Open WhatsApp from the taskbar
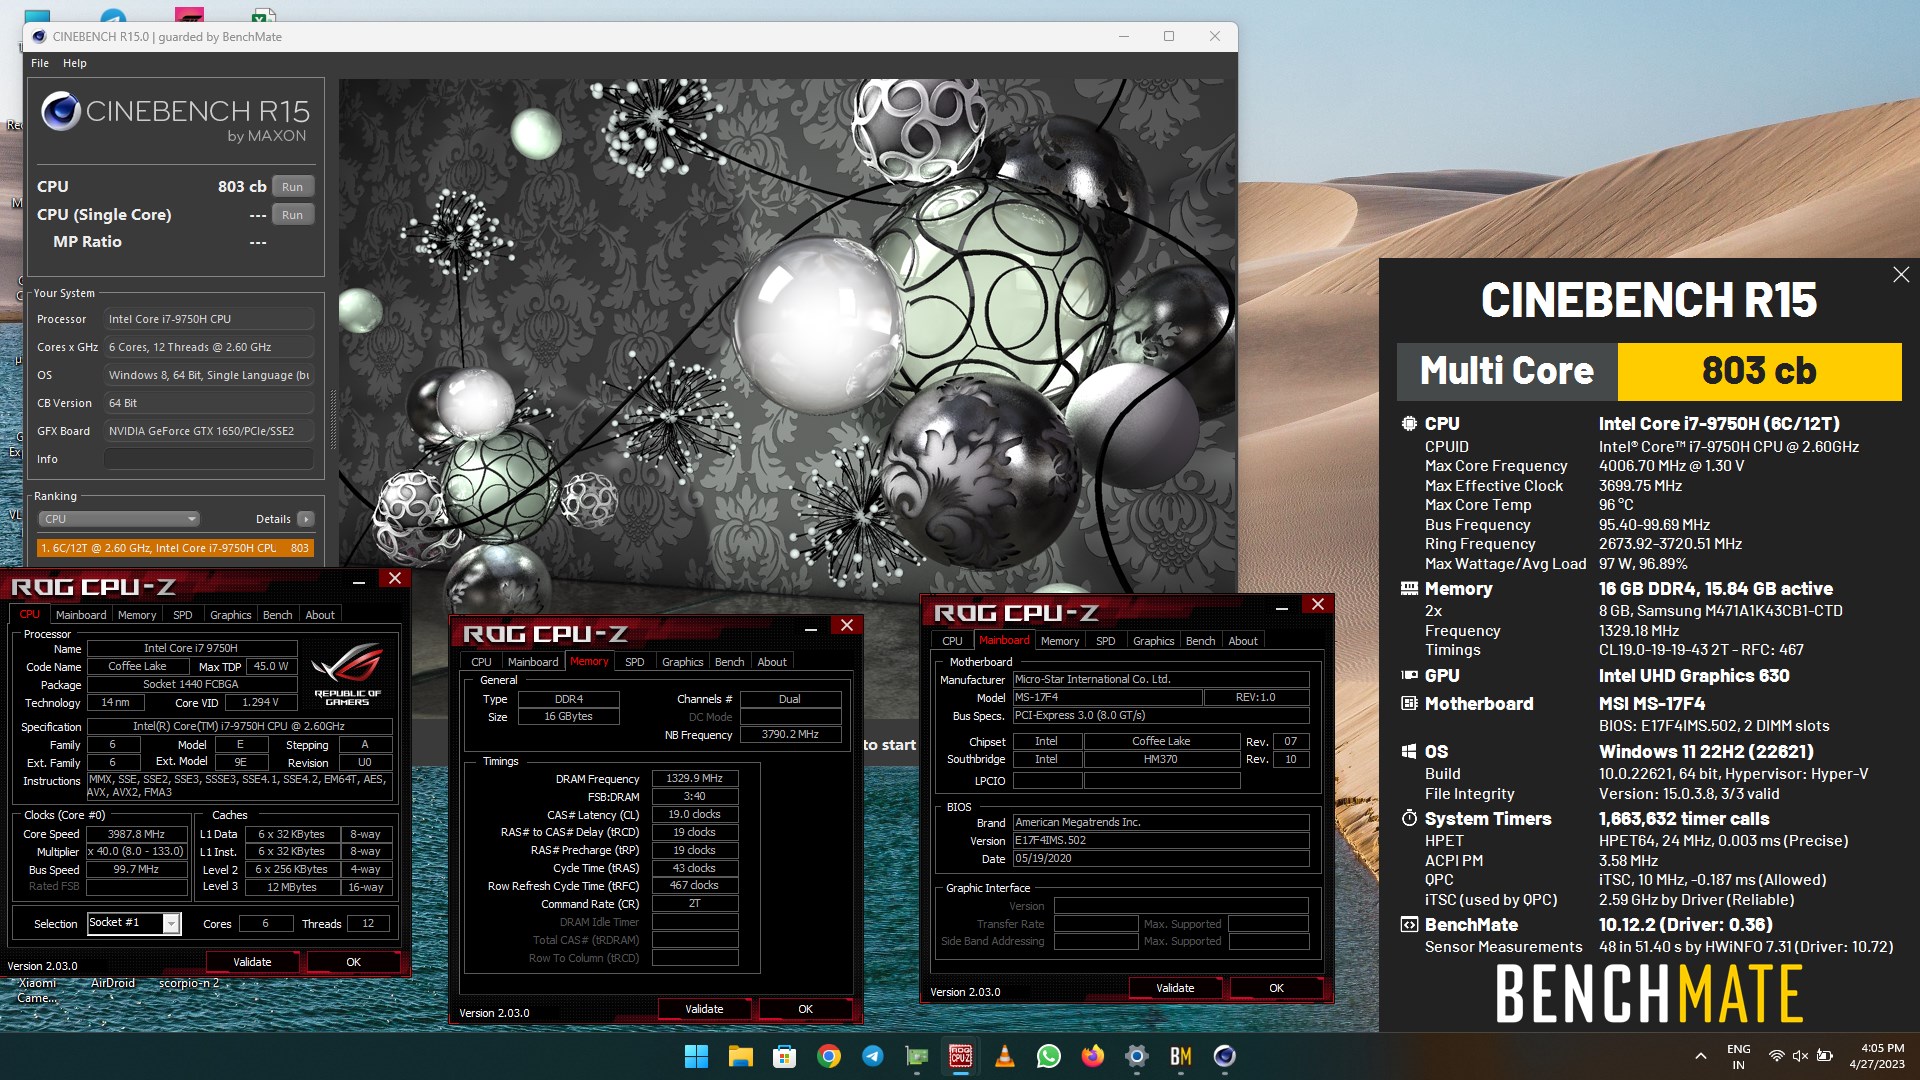The height and width of the screenshot is (1080, 1920). pyautogui.click(x=1048, y=1056)
